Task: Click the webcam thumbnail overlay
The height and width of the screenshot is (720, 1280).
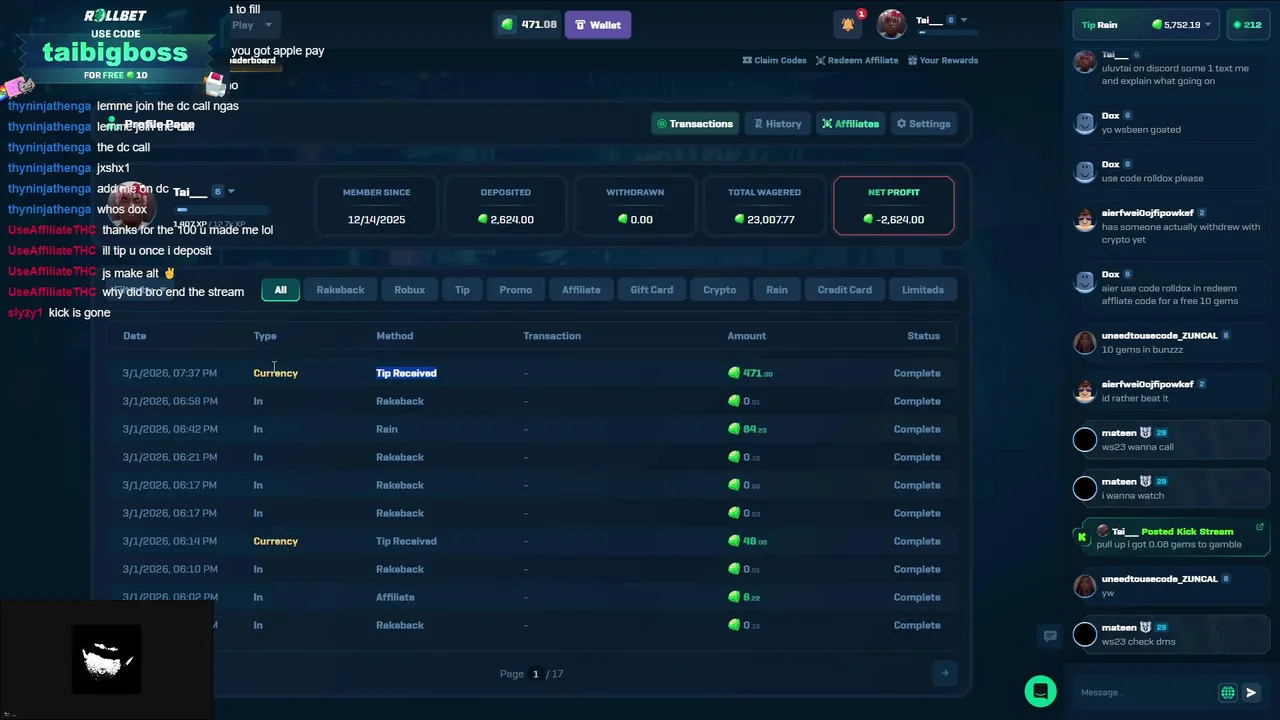Action: click(107, 660)
